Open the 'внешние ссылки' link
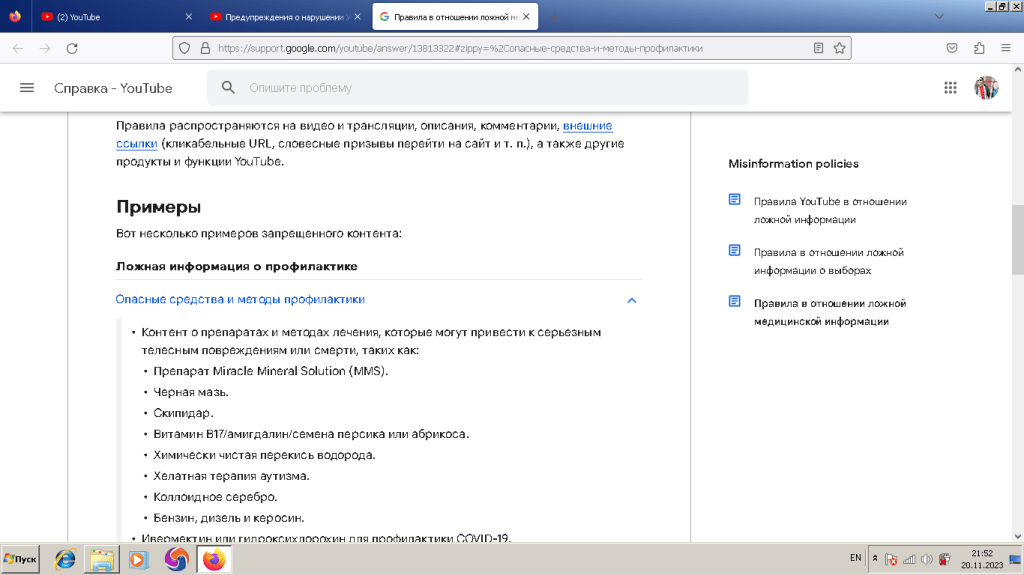This screenshot has height=575, width=1024. pos(587,126)
